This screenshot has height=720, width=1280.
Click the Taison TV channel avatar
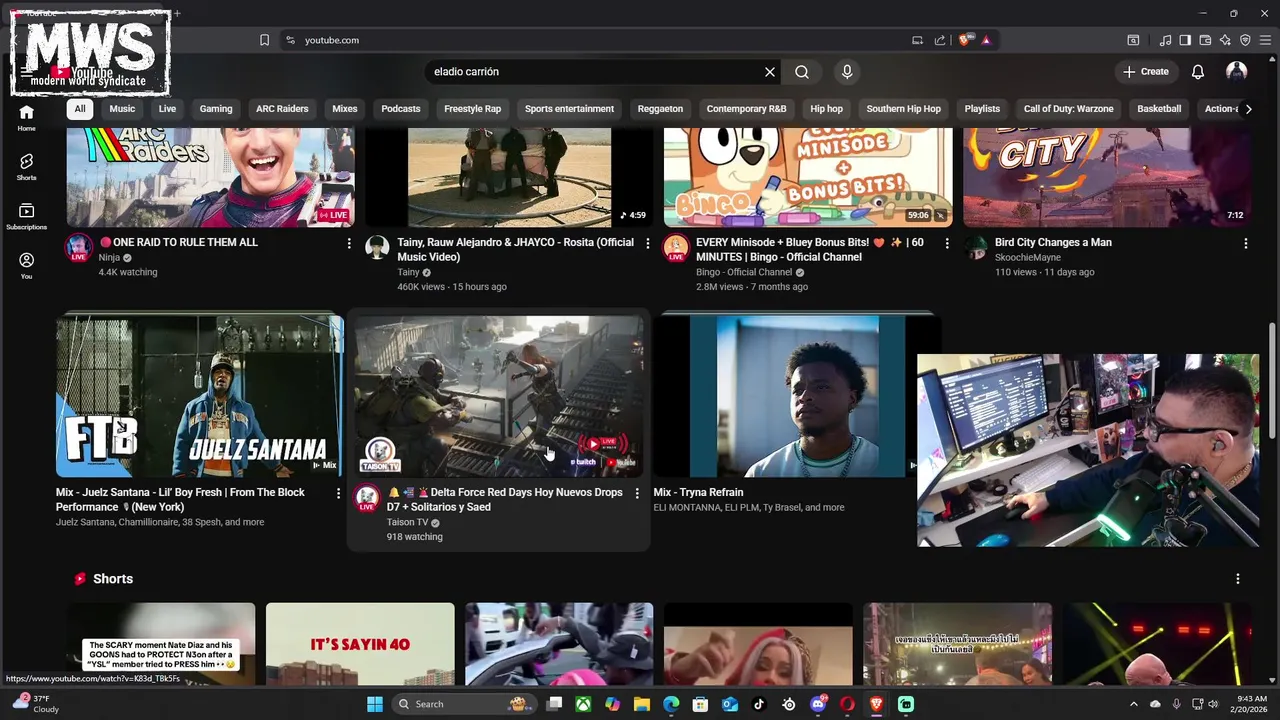point(367,499)
